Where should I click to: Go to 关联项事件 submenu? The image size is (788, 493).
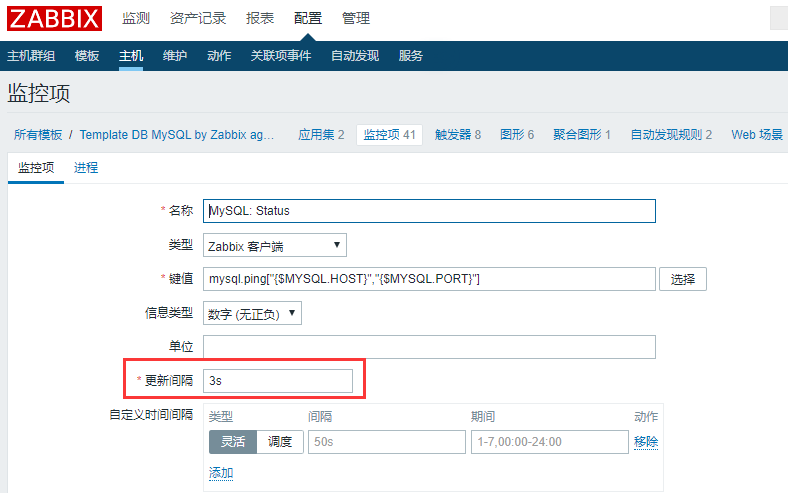point(281,56)
